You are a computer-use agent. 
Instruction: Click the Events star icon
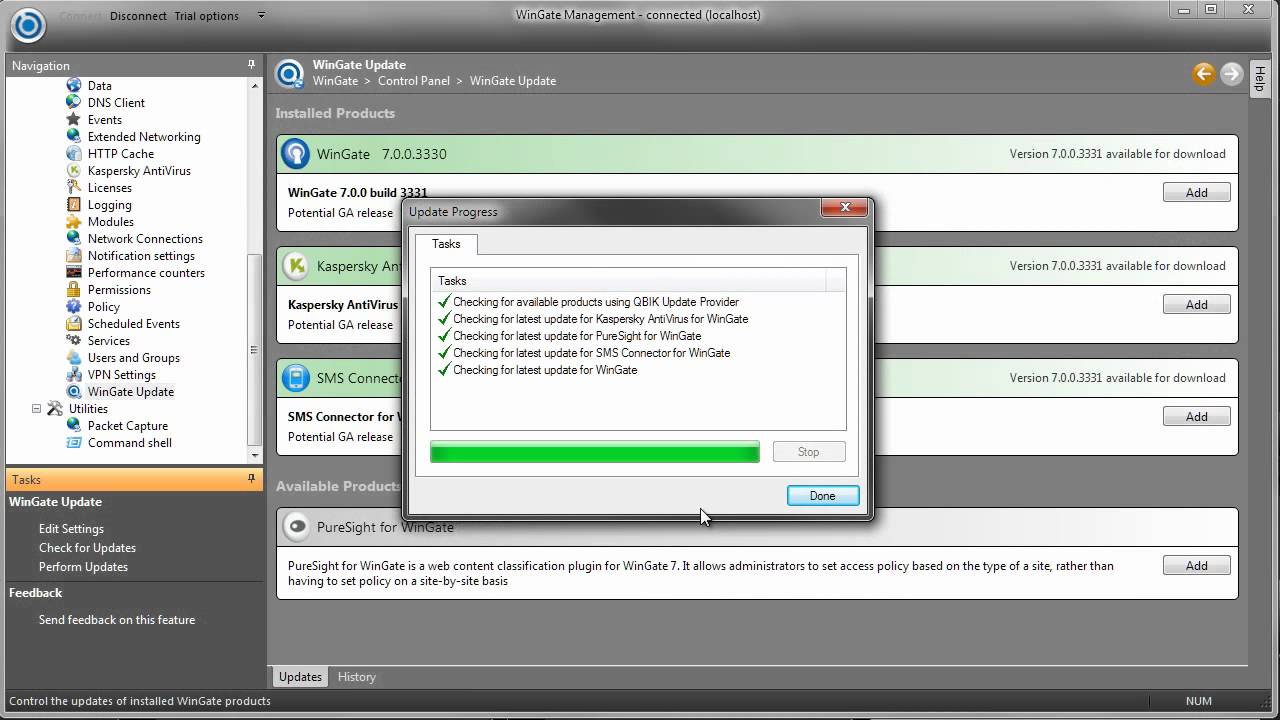point(74,120)
